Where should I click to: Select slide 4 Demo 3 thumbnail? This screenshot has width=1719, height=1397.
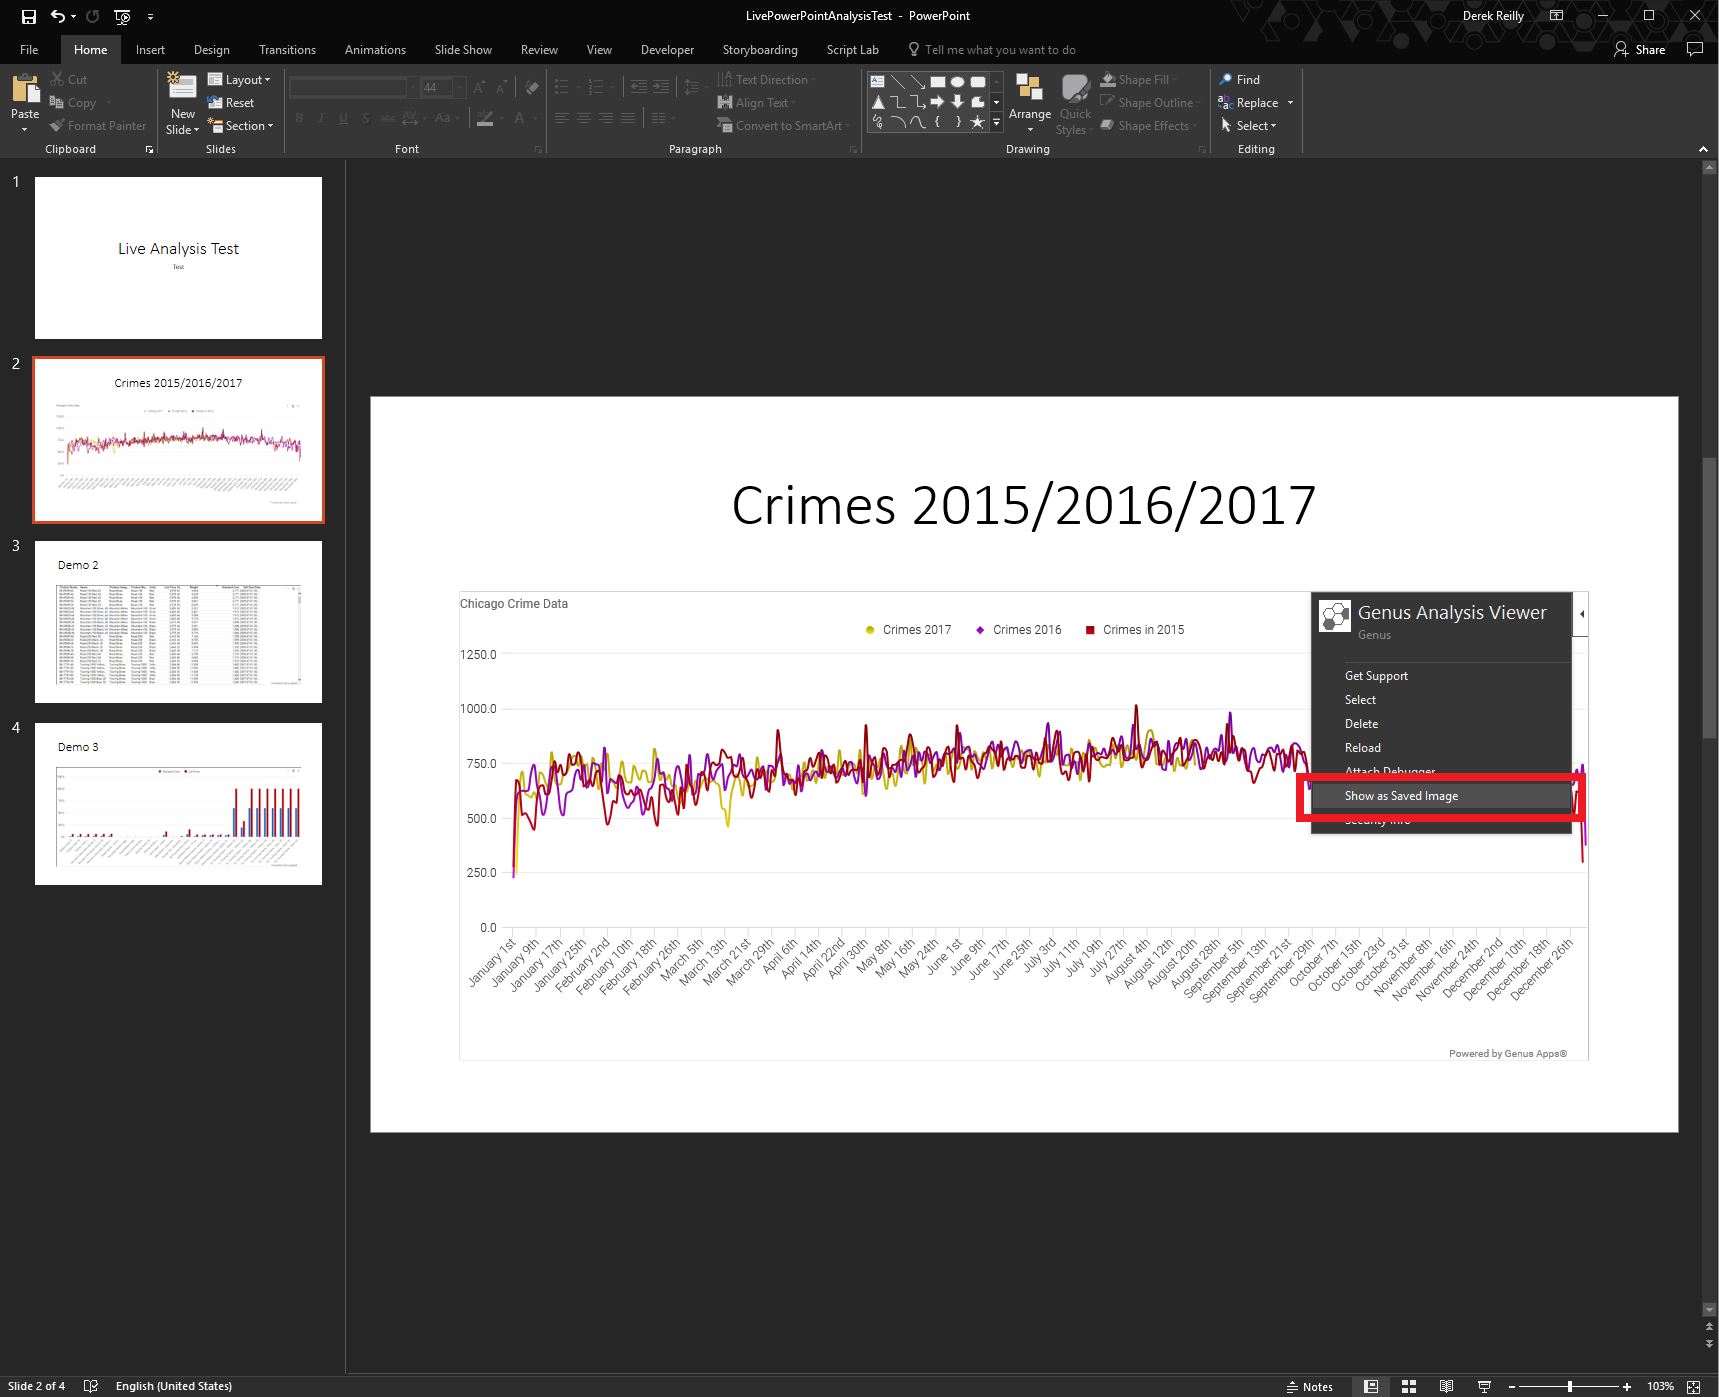178,804
